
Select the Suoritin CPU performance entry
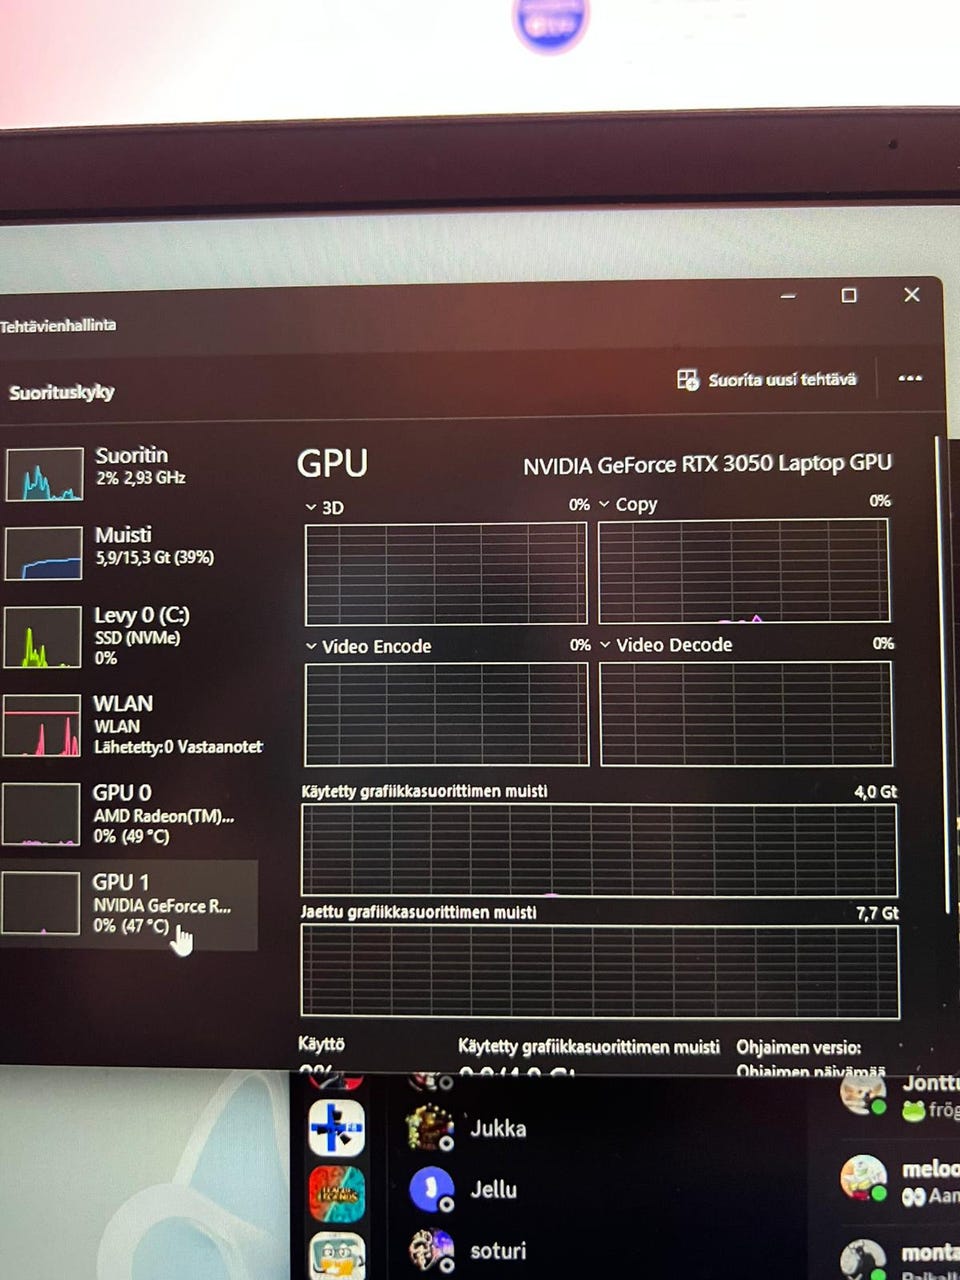[130, 472]
